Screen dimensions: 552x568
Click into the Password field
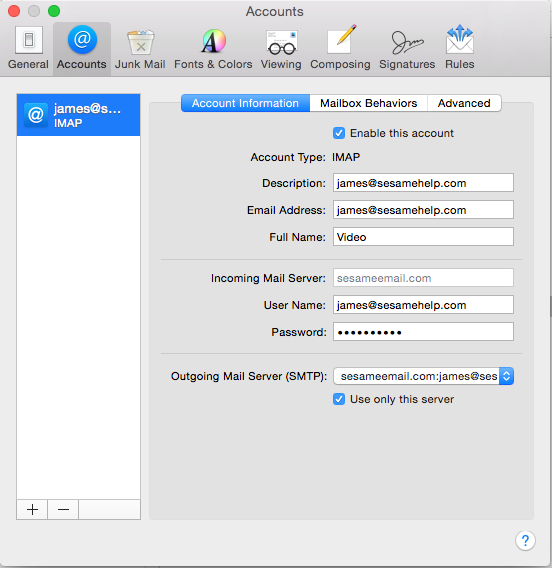[x=423, y=331]
